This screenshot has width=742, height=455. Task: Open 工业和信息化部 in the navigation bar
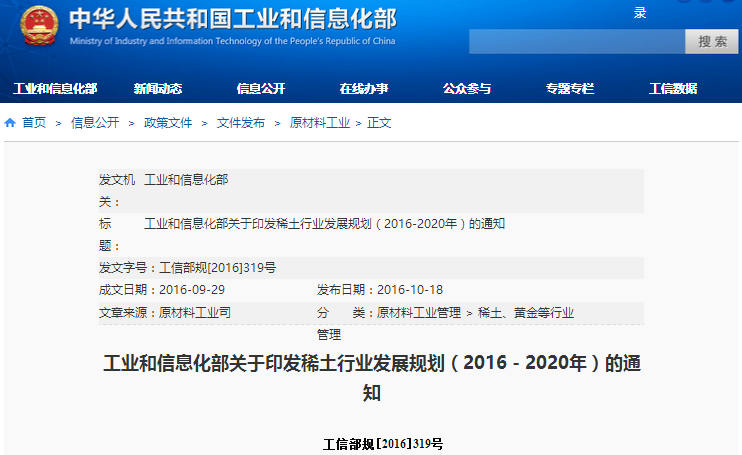[55, 88]
